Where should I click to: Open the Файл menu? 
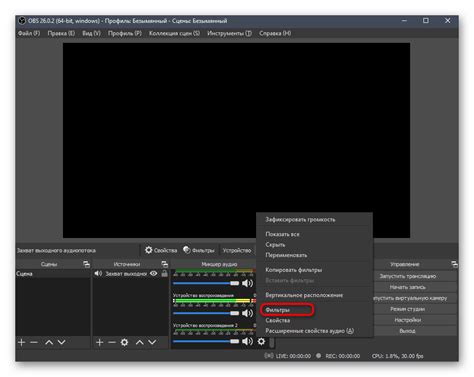point(29,33)
